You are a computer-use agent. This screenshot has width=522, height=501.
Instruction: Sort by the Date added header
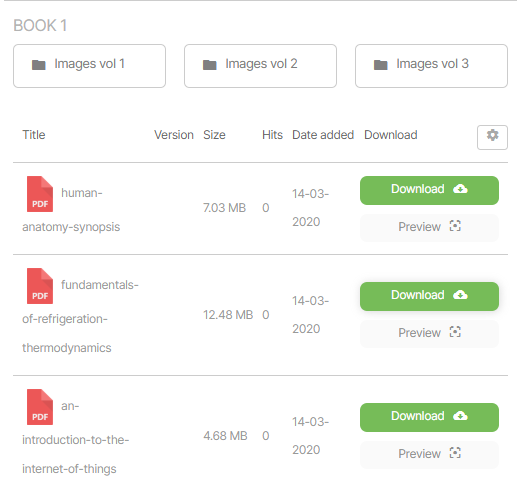(323, 135)
